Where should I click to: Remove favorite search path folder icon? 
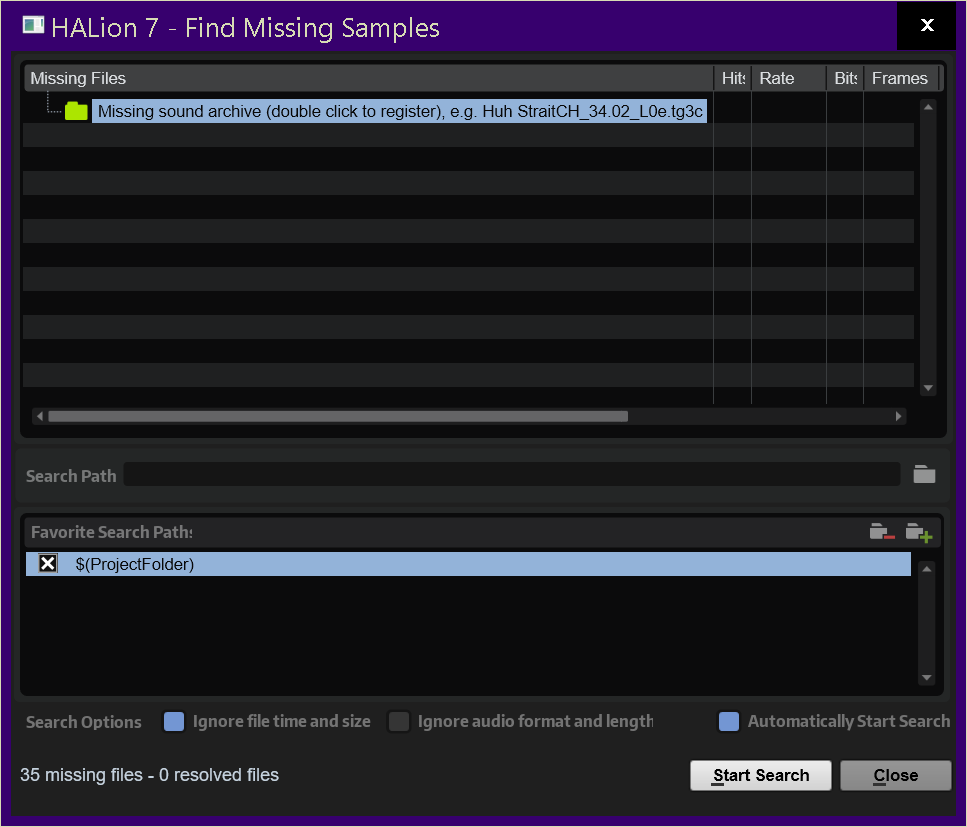(882, 532)
